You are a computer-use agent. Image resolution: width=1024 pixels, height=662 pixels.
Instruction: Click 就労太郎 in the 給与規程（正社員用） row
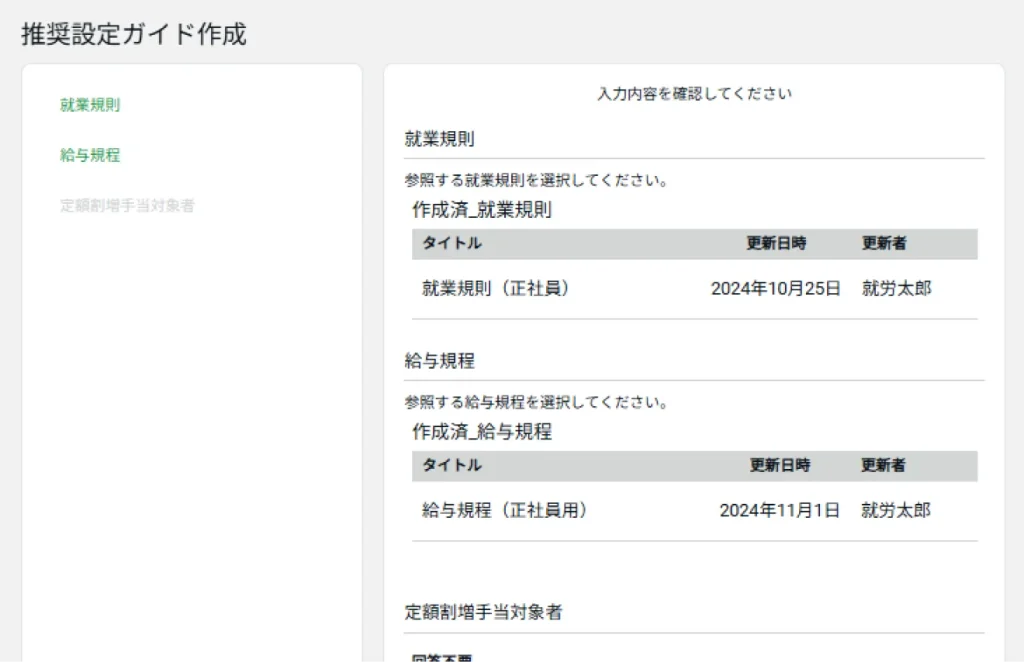point(896,511)
